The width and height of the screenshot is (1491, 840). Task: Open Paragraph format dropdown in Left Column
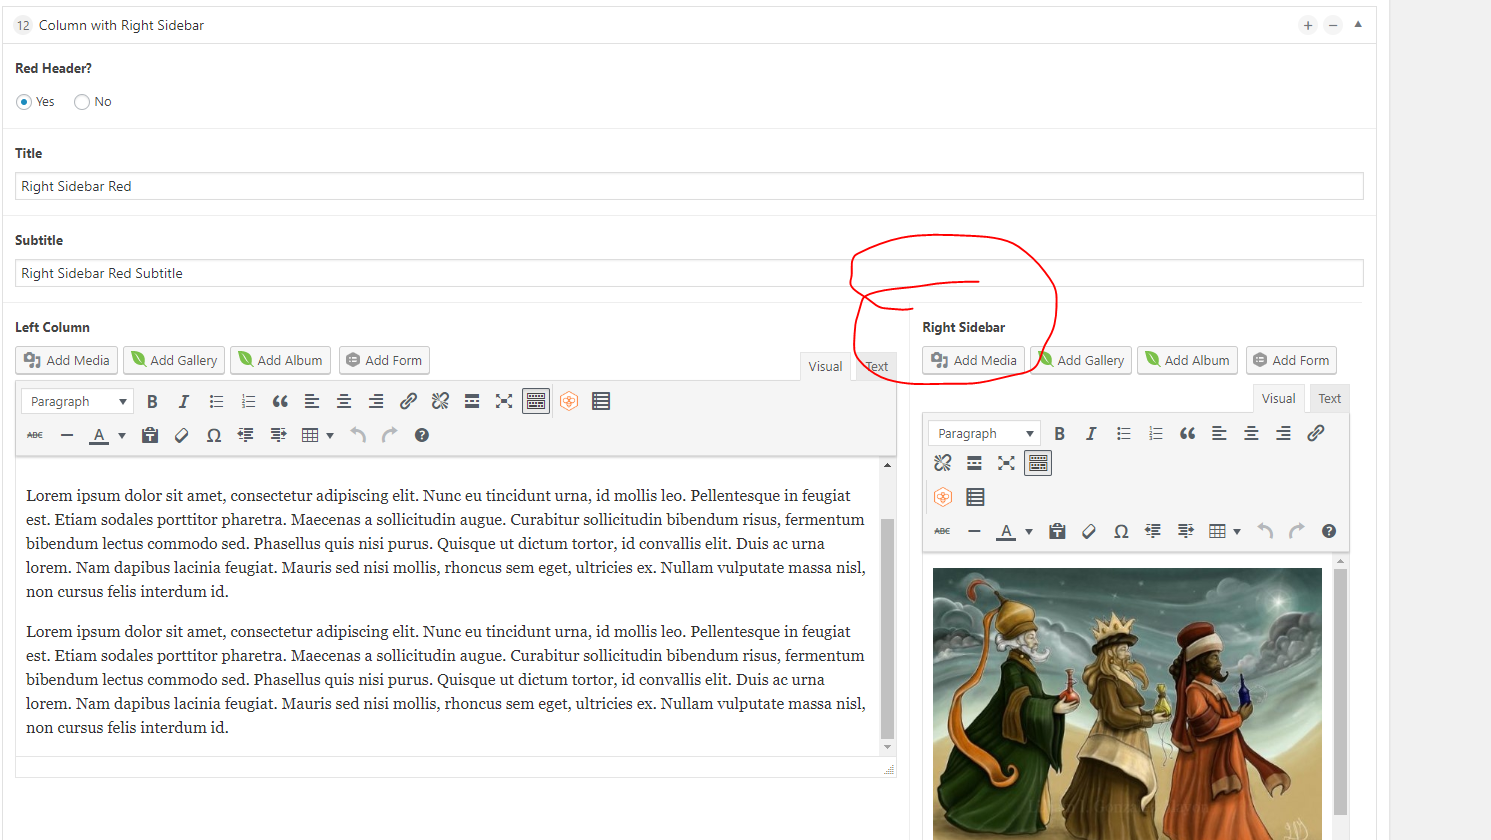77,402
